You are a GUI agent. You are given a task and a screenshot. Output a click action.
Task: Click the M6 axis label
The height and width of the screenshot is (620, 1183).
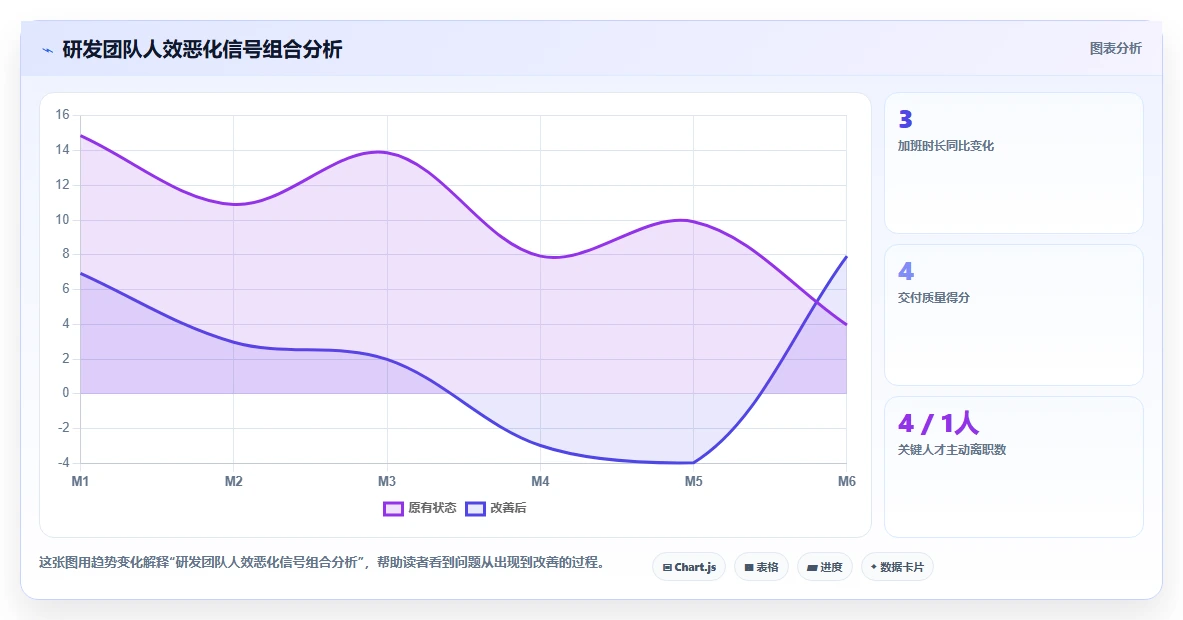coord(847,481)
